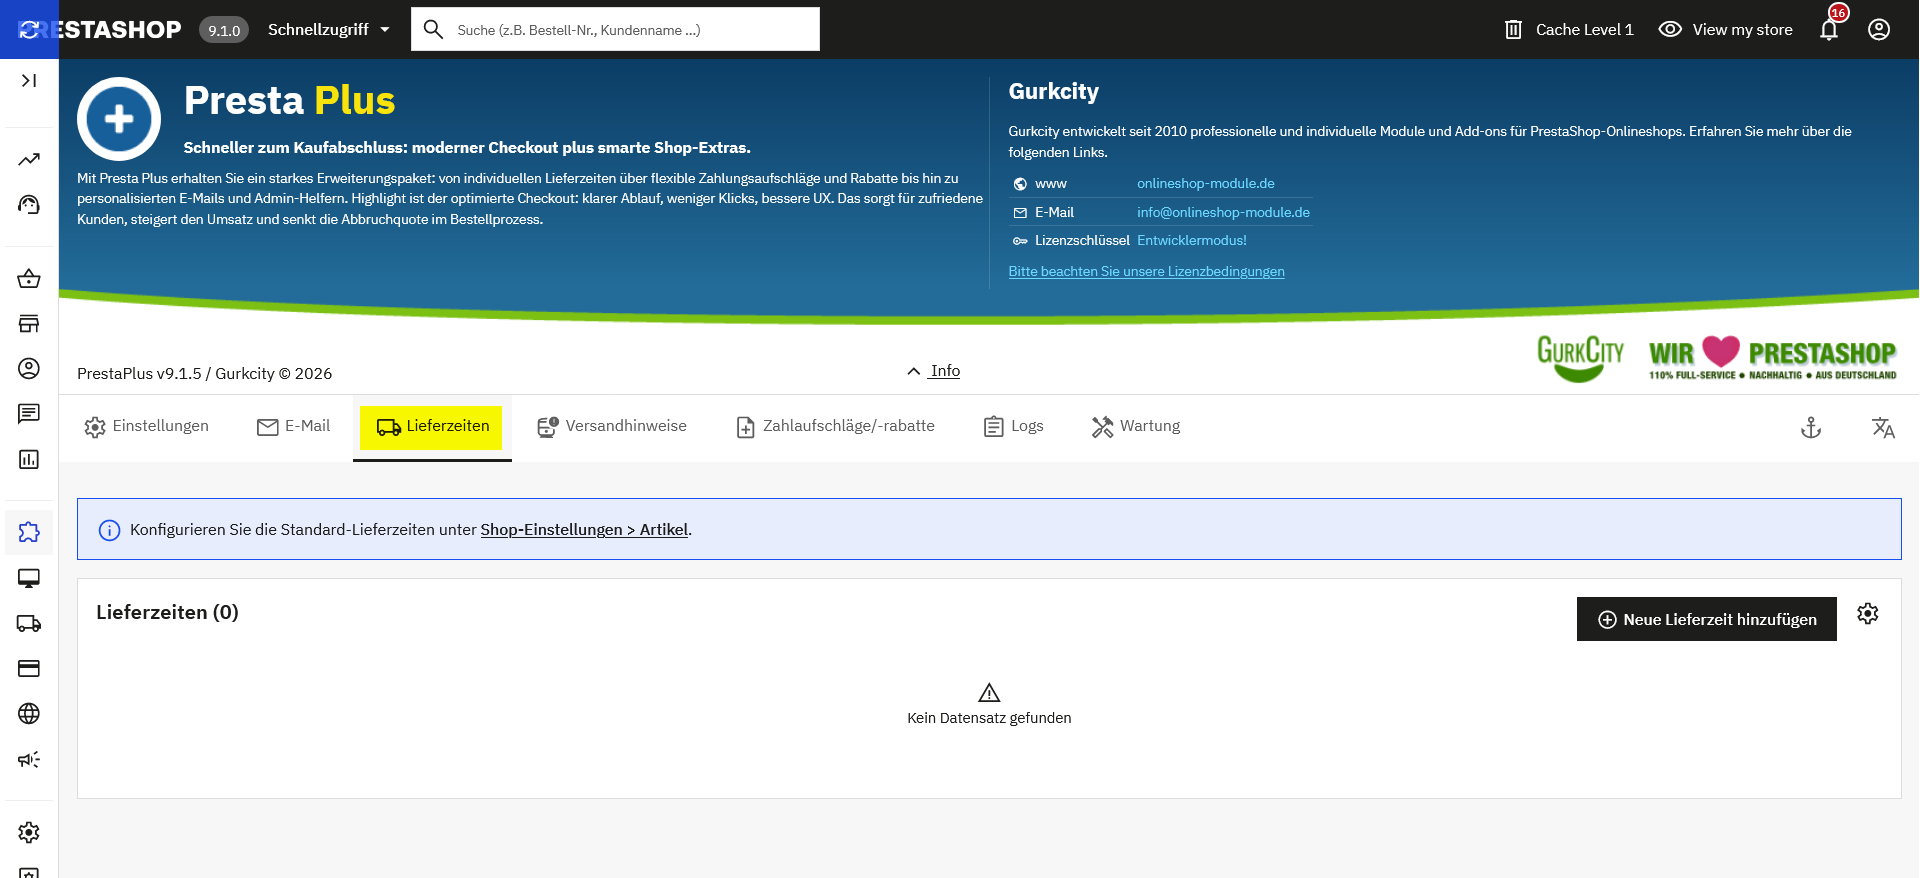Collapse the Info header section

click(933, 371)
